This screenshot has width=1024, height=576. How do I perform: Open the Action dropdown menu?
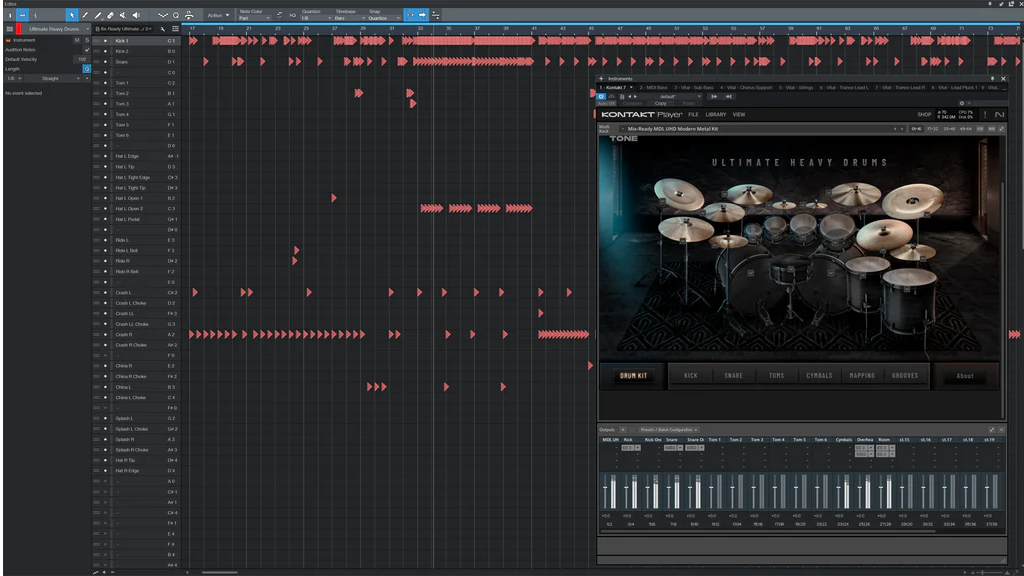218,15
